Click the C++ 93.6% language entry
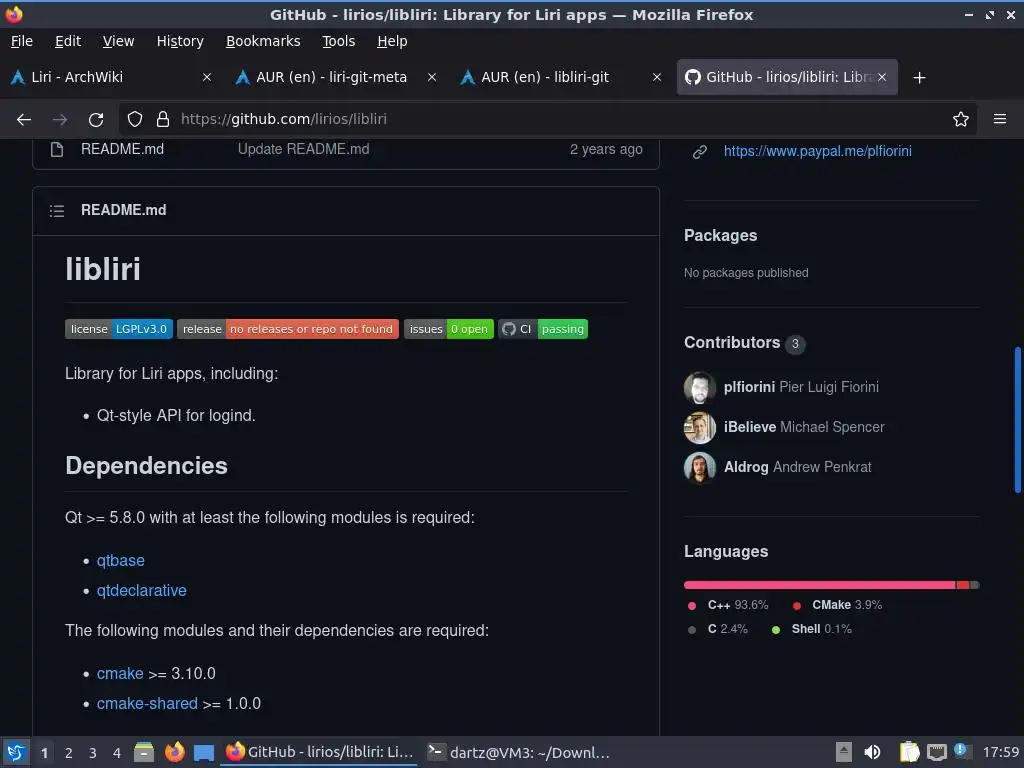Screen dimensions: 1024x768 click(x=729, y=605)
